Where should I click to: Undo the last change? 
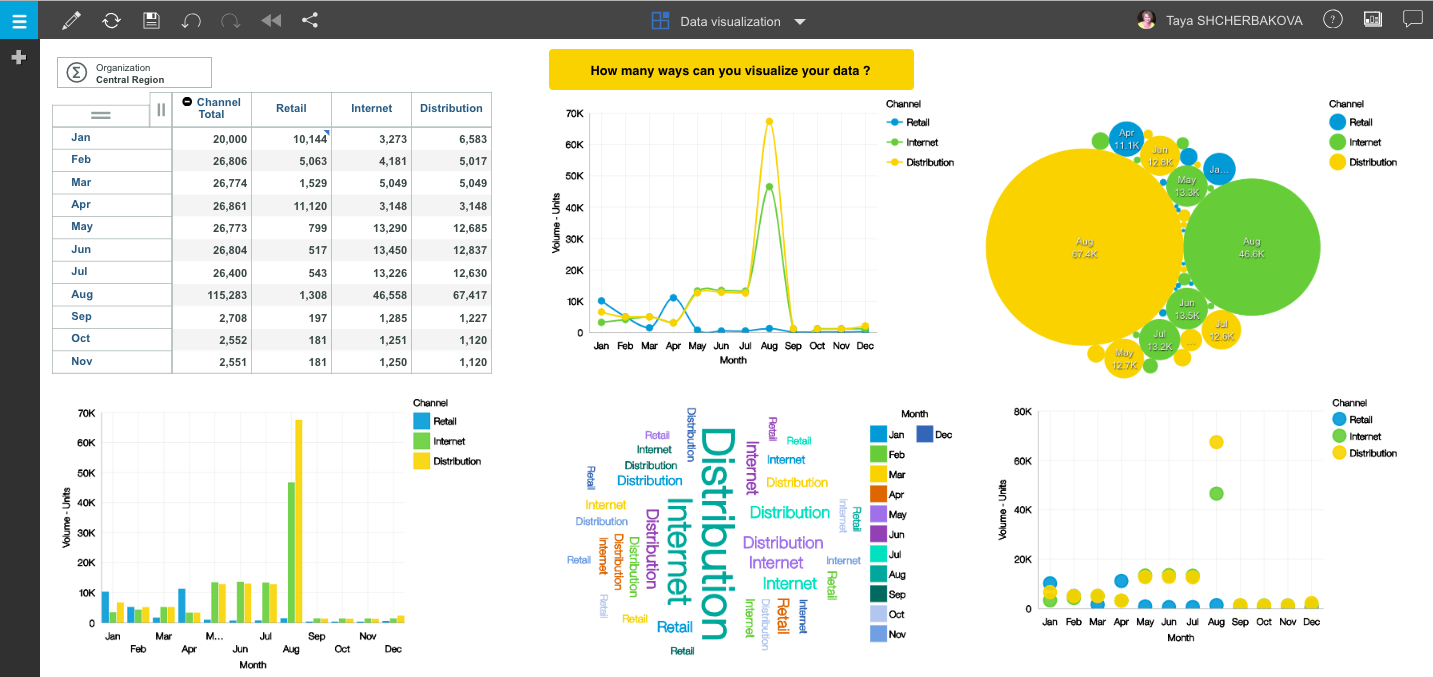191,20
